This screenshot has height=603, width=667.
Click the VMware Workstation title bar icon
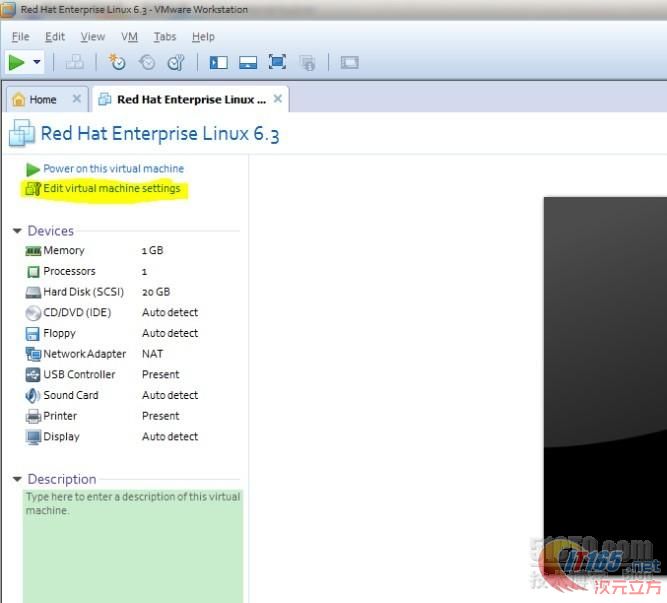[x=8, y=10]
